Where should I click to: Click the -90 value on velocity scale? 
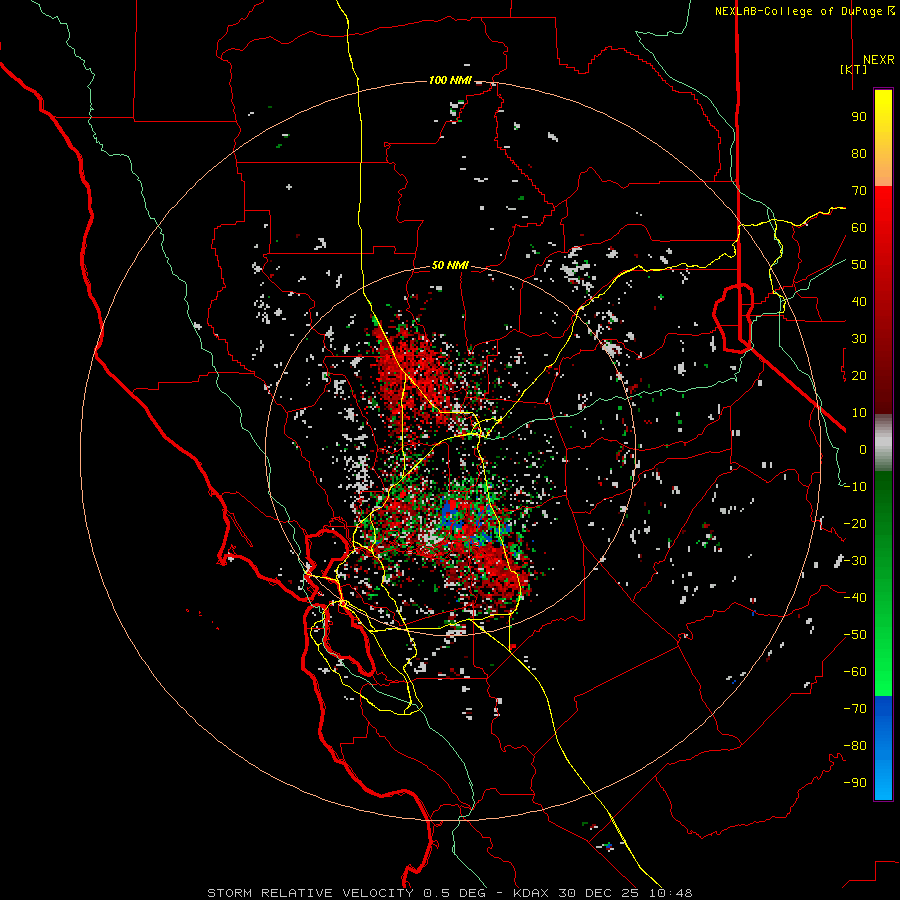[x=855, y=783]
